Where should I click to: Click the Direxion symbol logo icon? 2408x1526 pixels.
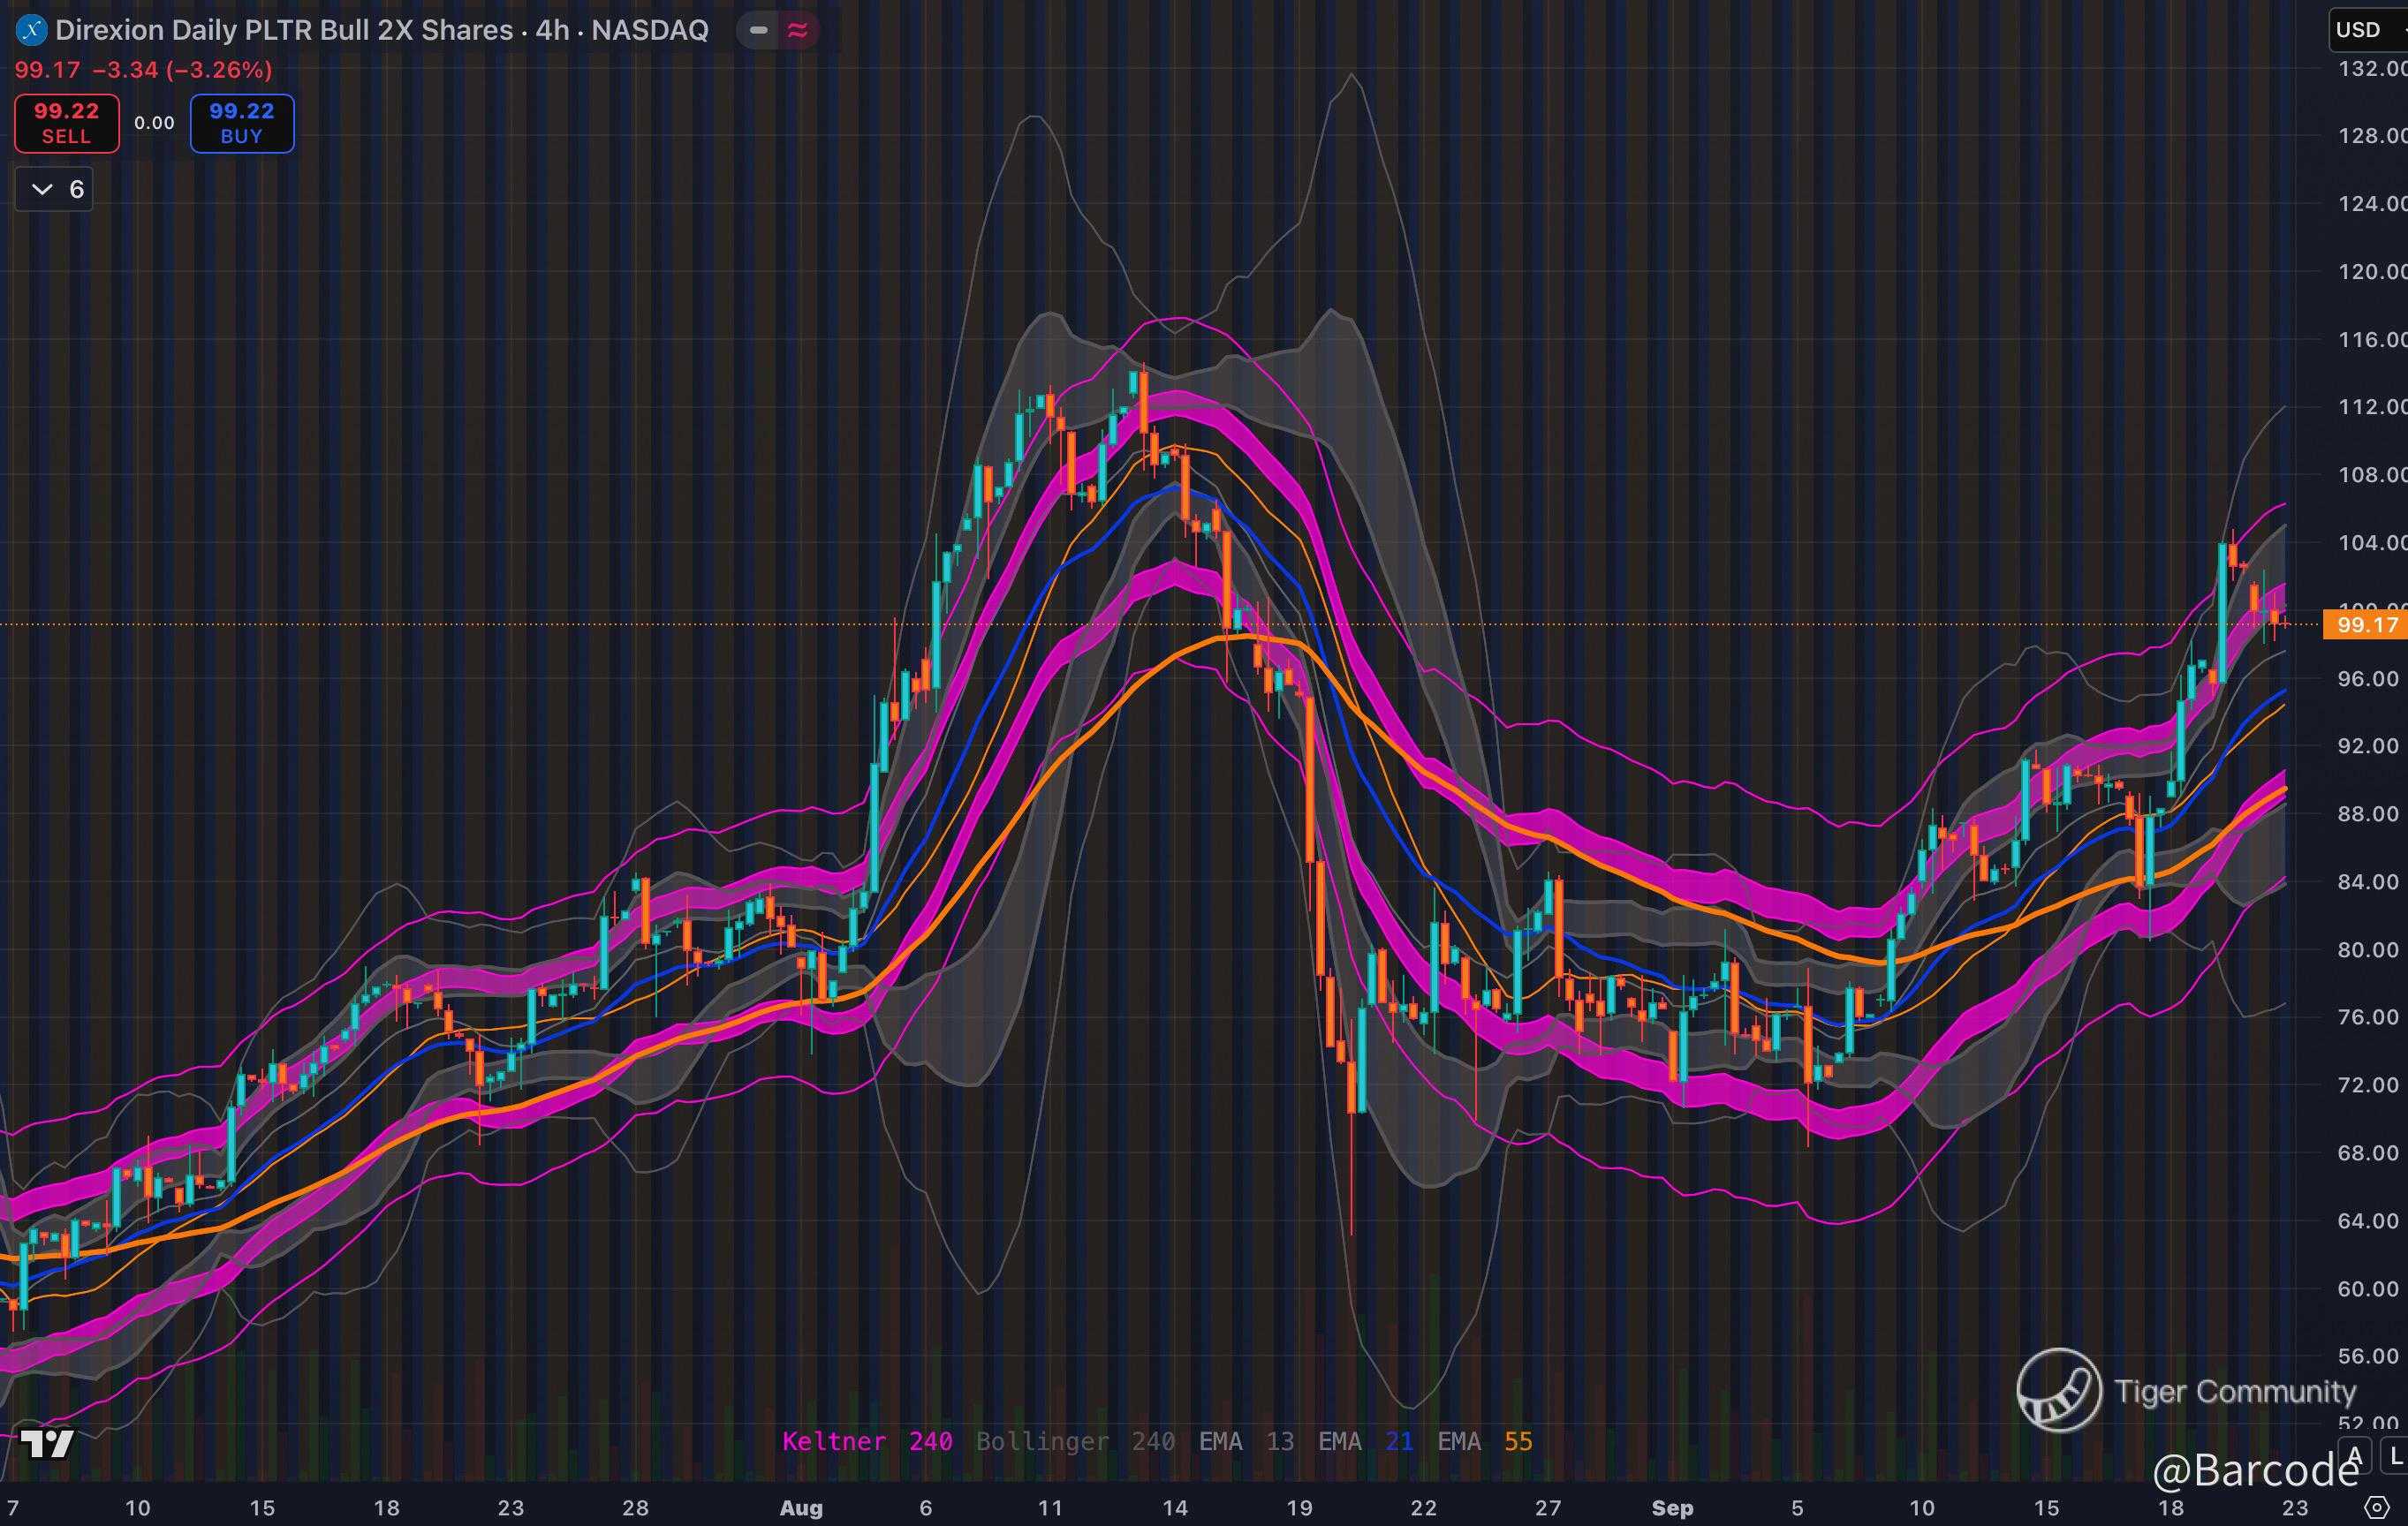tap(32, 30)
